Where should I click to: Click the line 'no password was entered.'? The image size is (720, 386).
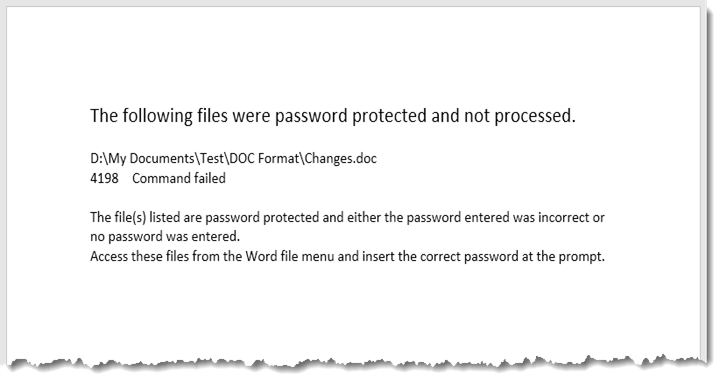[165, 237]
